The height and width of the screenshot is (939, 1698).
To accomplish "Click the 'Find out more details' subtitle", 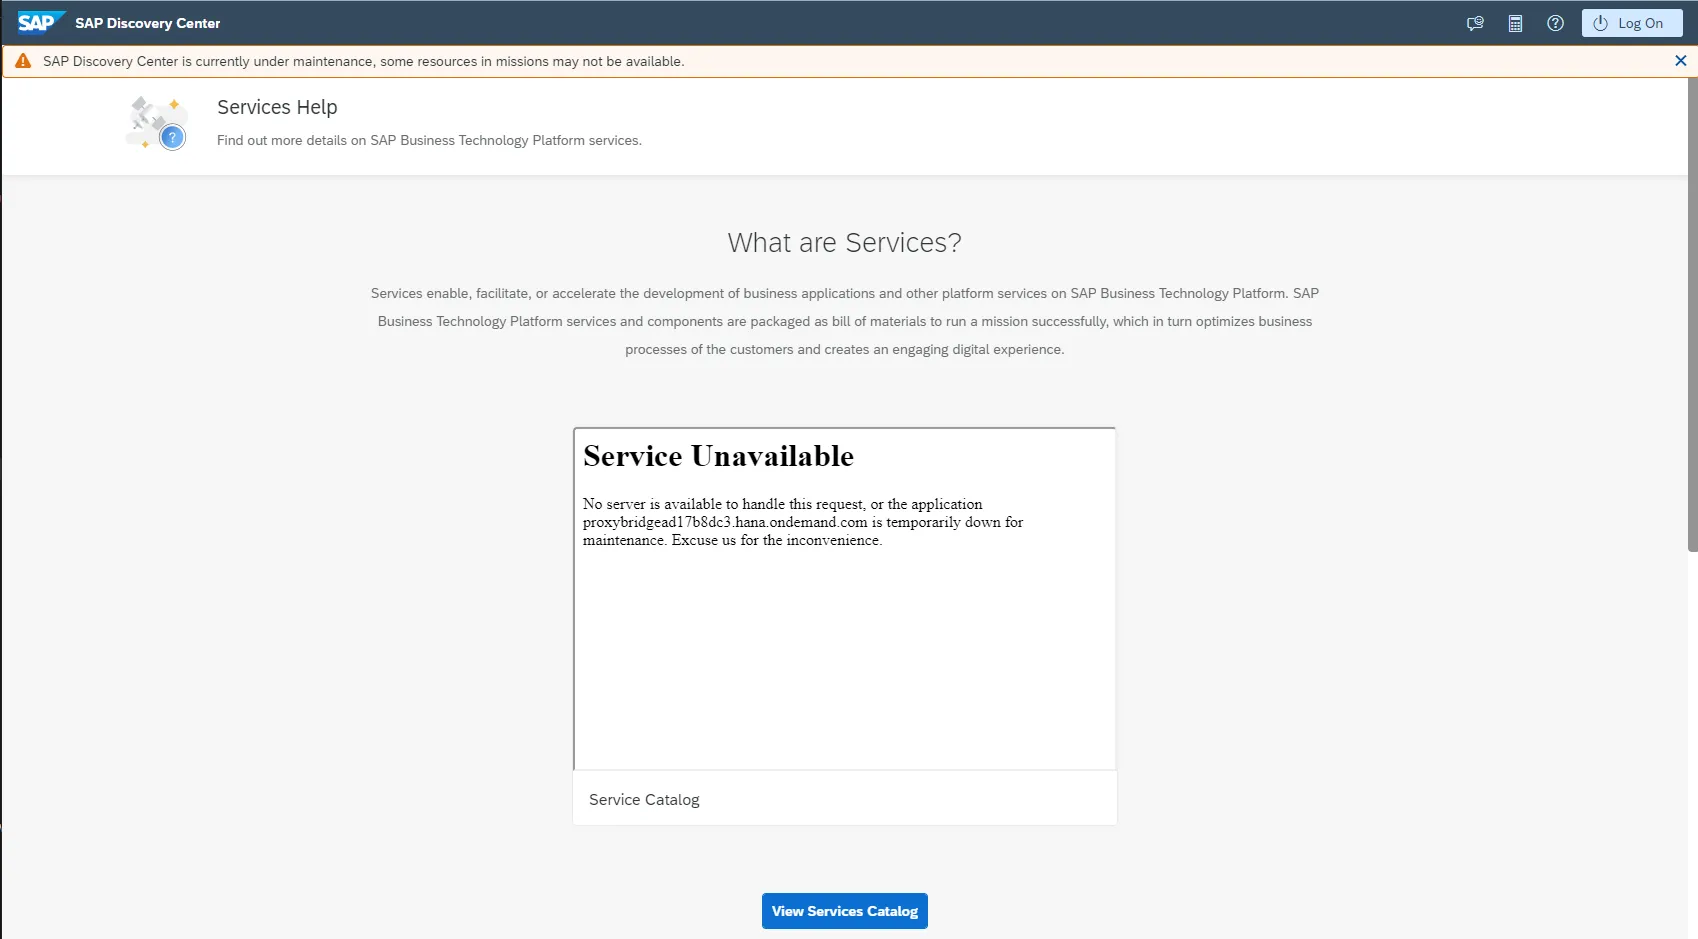I will click(429, 141).
